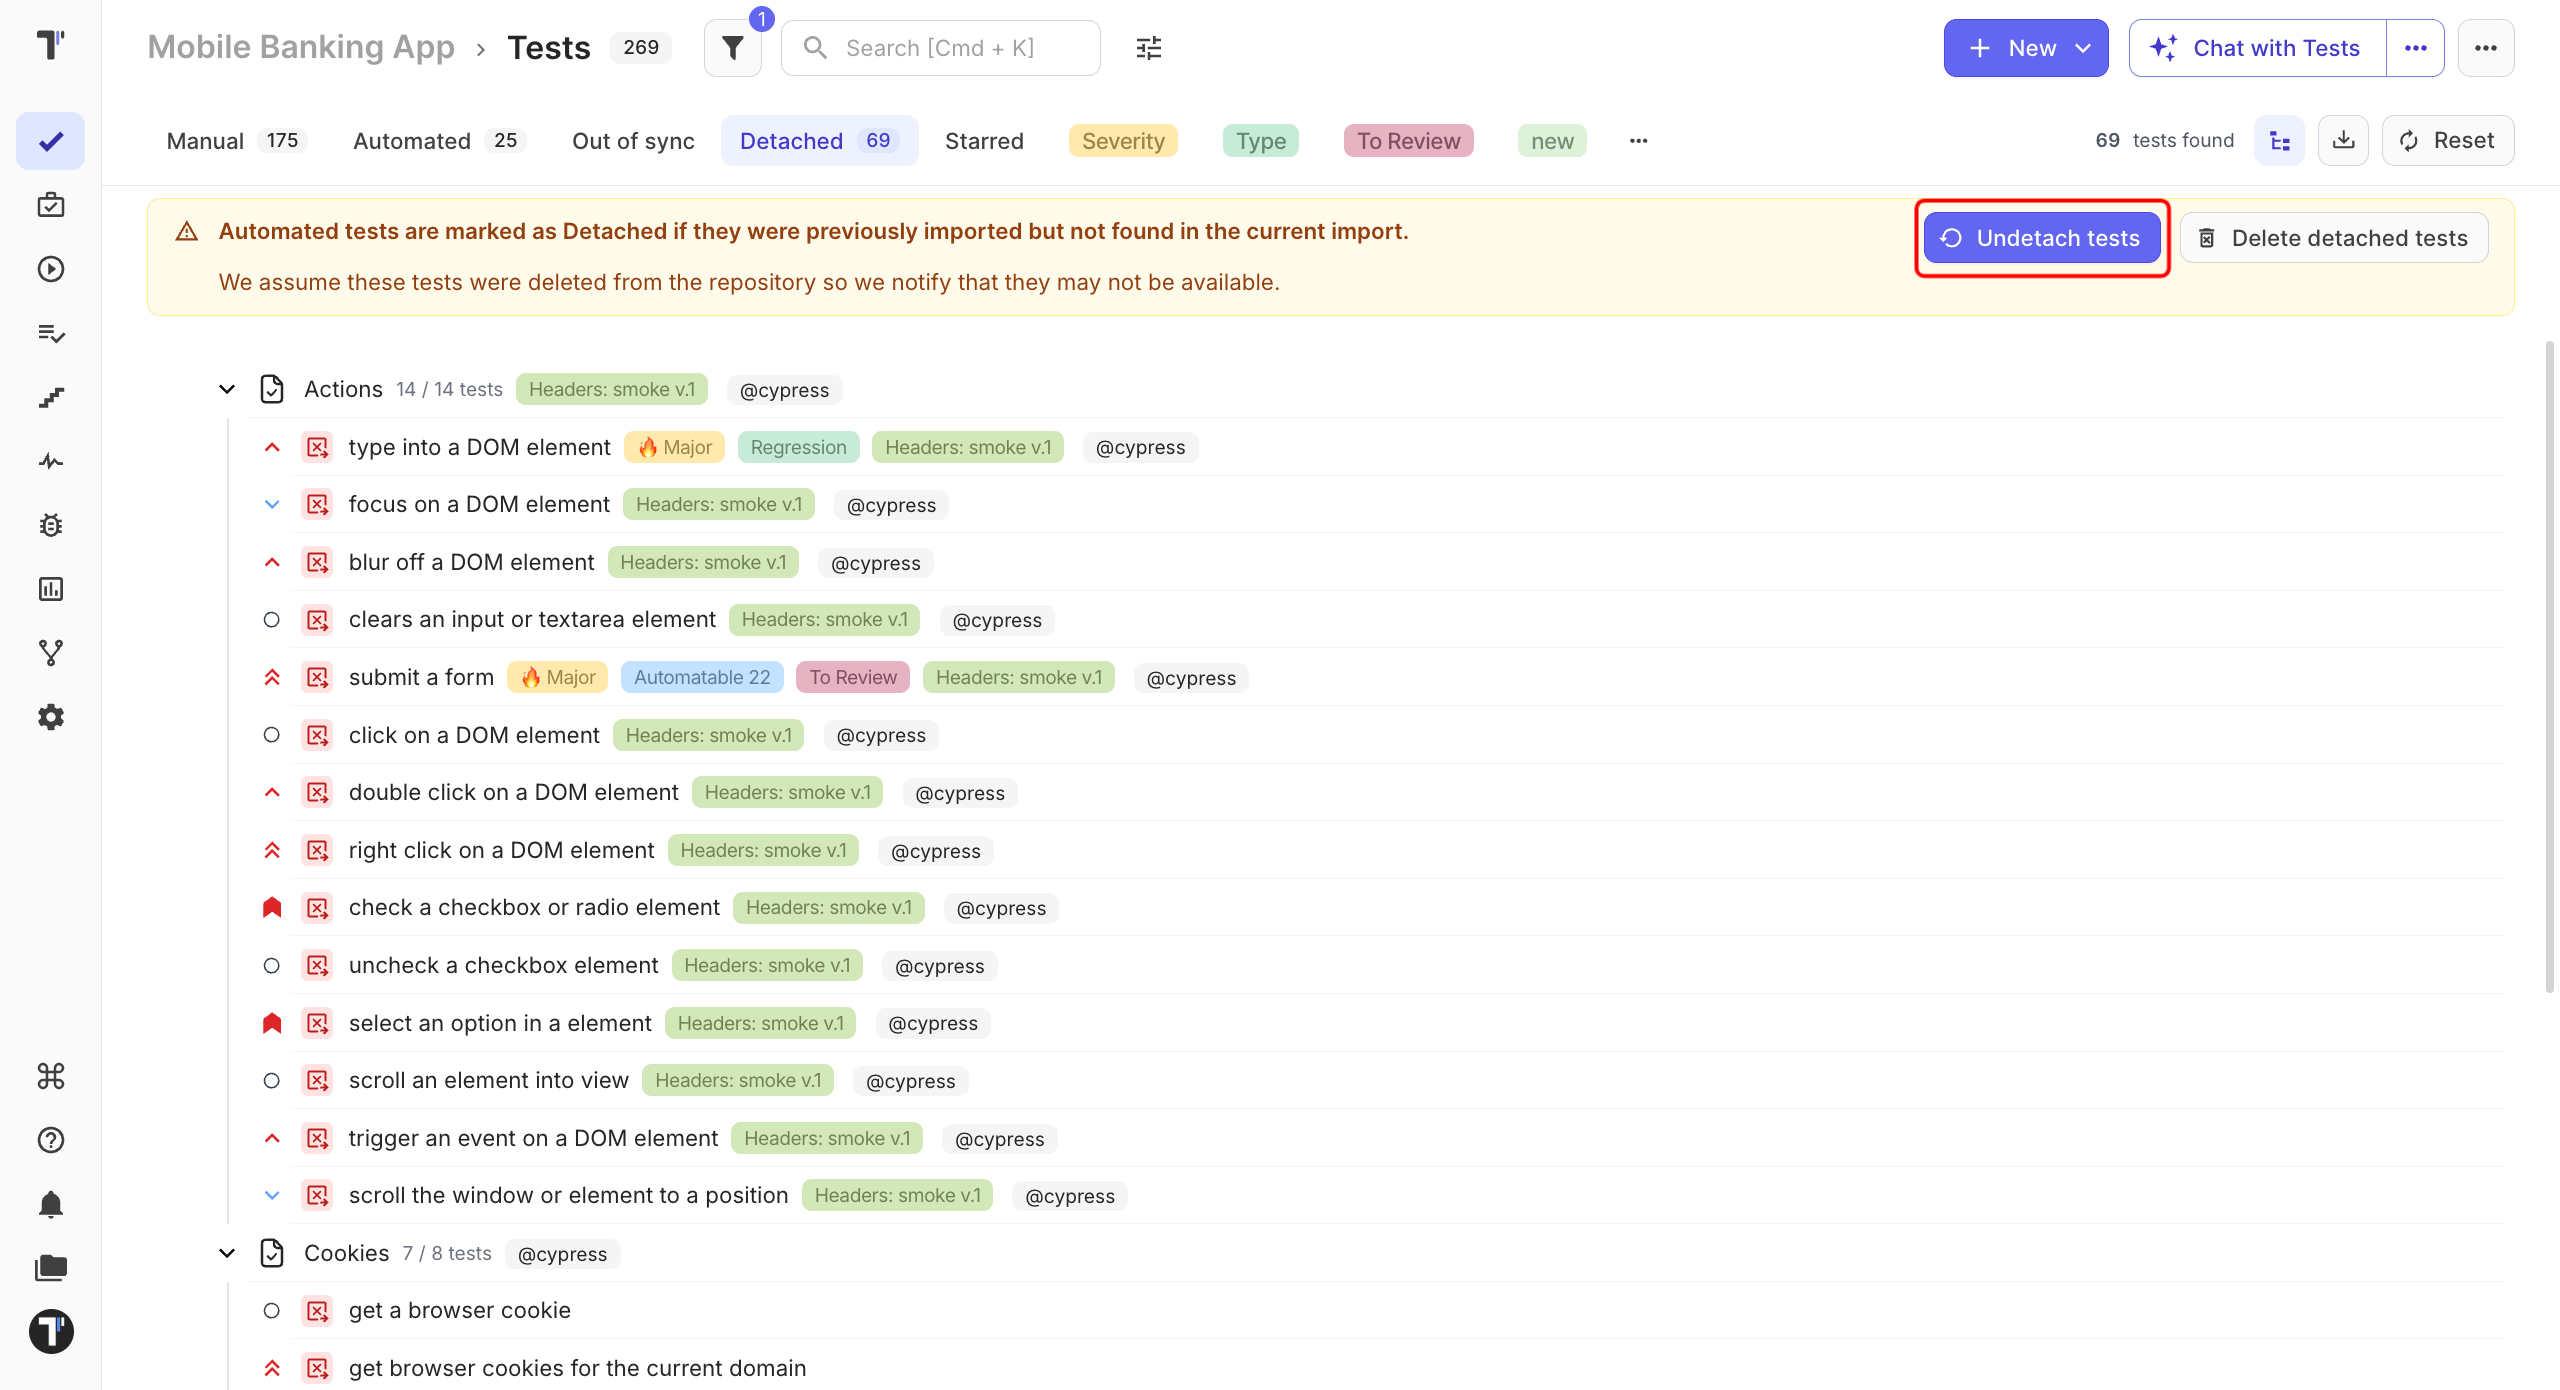2560x1390 pixels.
Task: Select the circle before 'click on a DOM element'
Action: click(271, 735)
